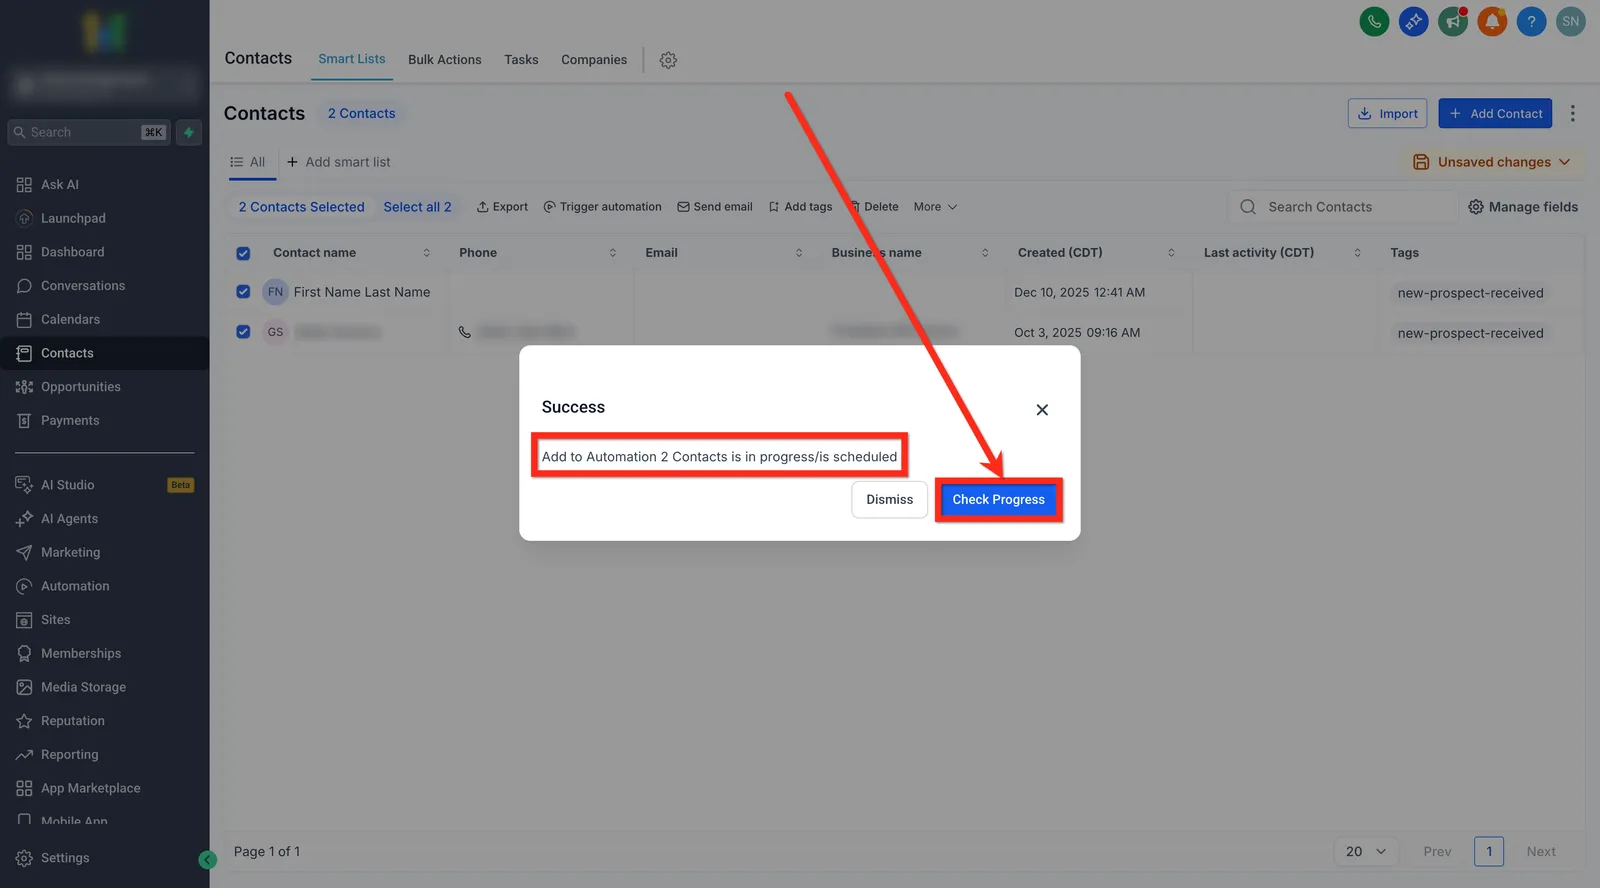The width and height of the screenshot is (1600, 888).
Task: Switch to Bulk Actions tab
Action: pyautogui.click(x=445, y=60)
